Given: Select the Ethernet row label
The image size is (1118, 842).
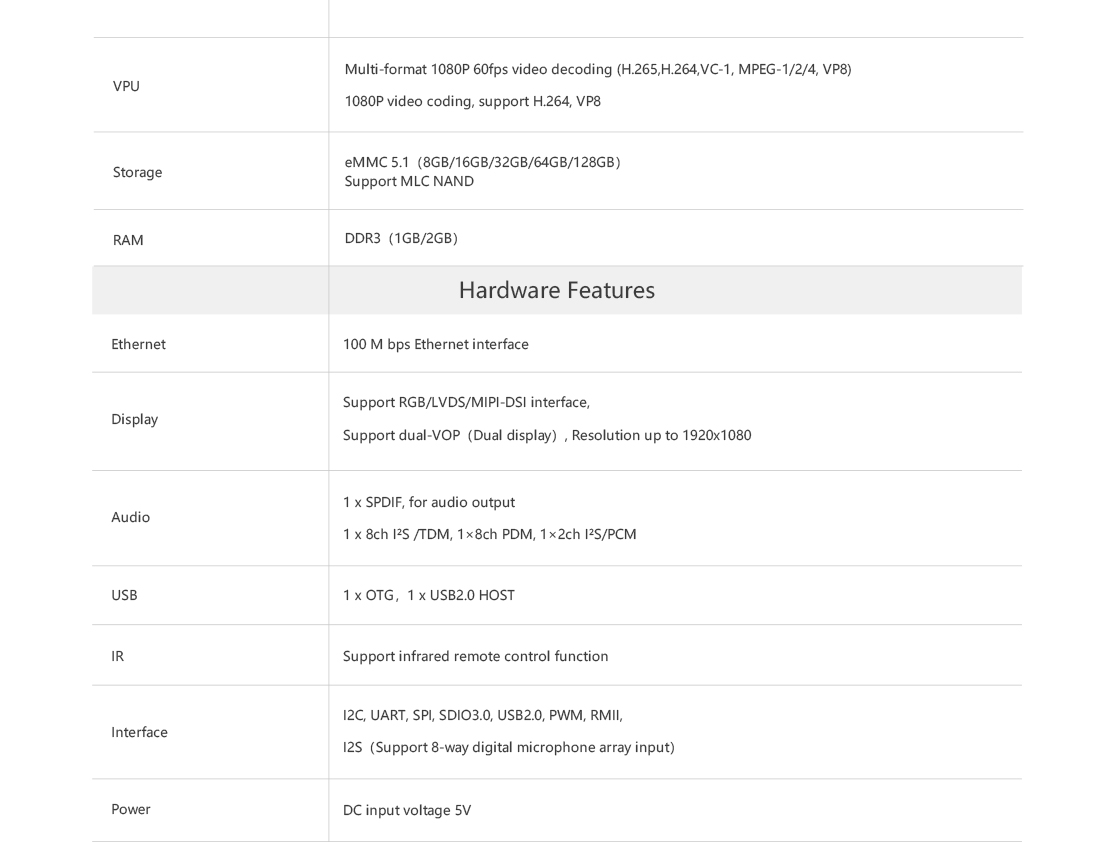Looking at the screenshot, I should coord(138,344).
